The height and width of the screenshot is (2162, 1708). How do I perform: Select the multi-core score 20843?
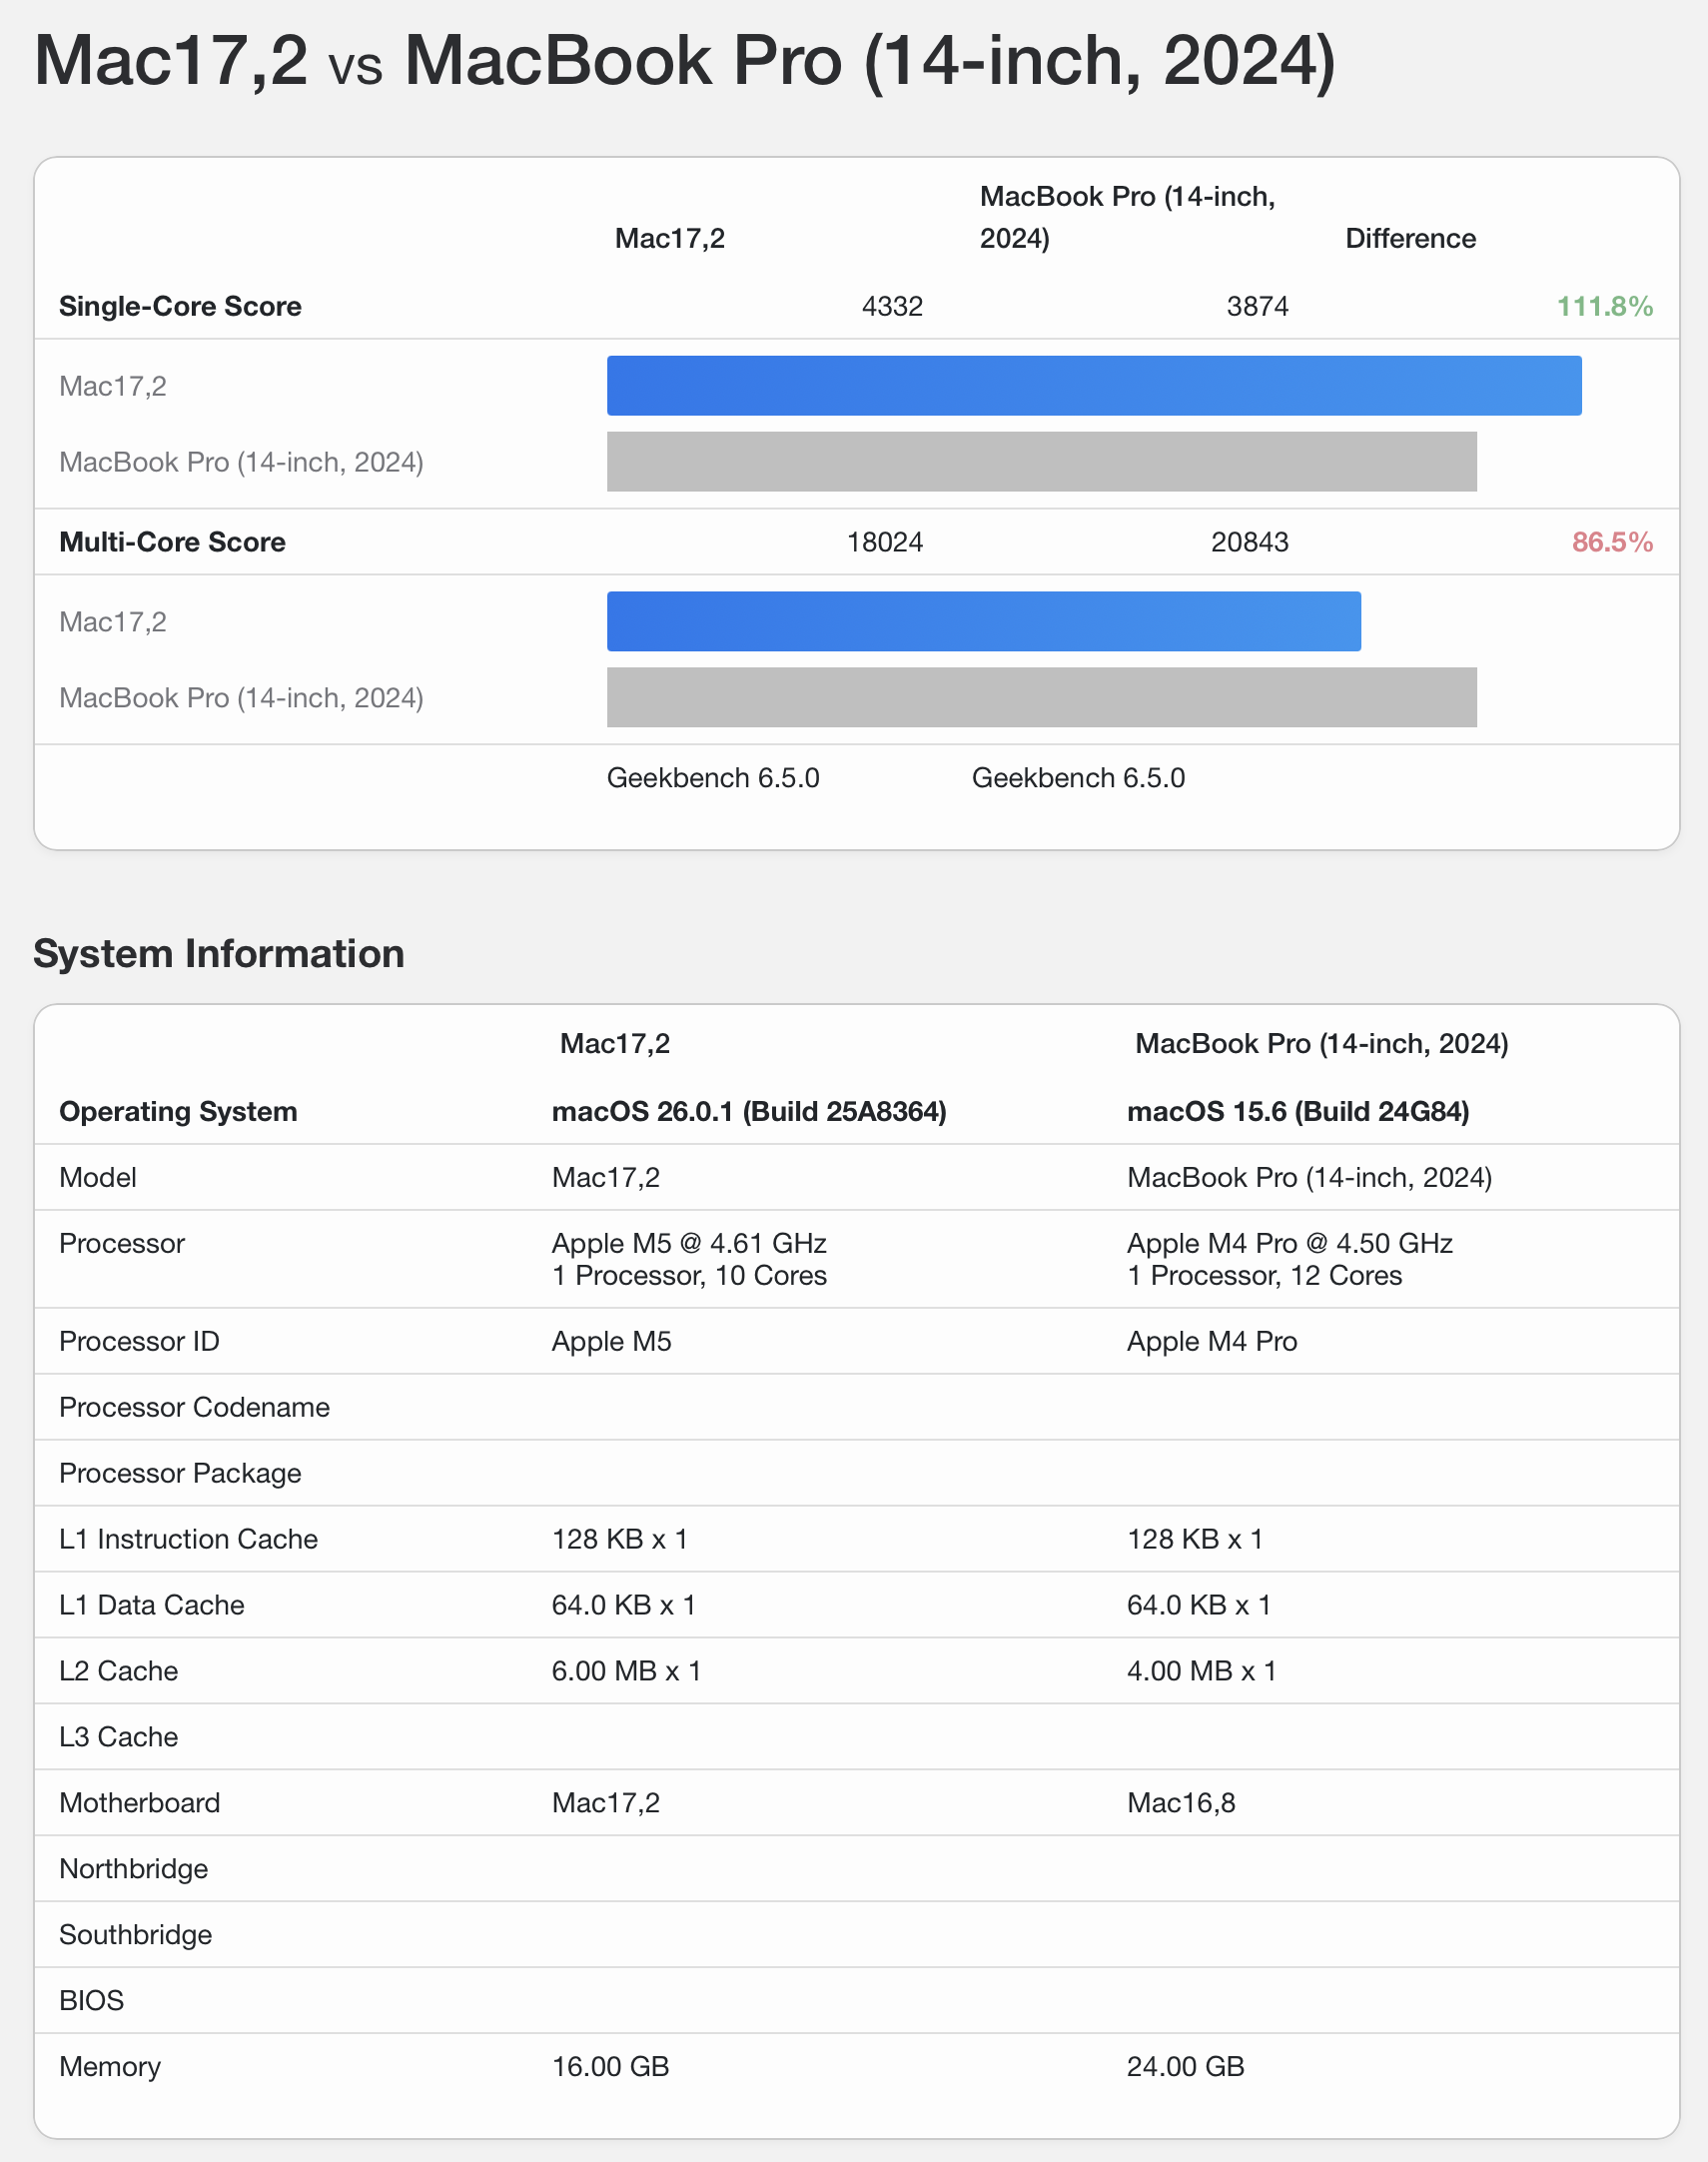[1249, 542]
